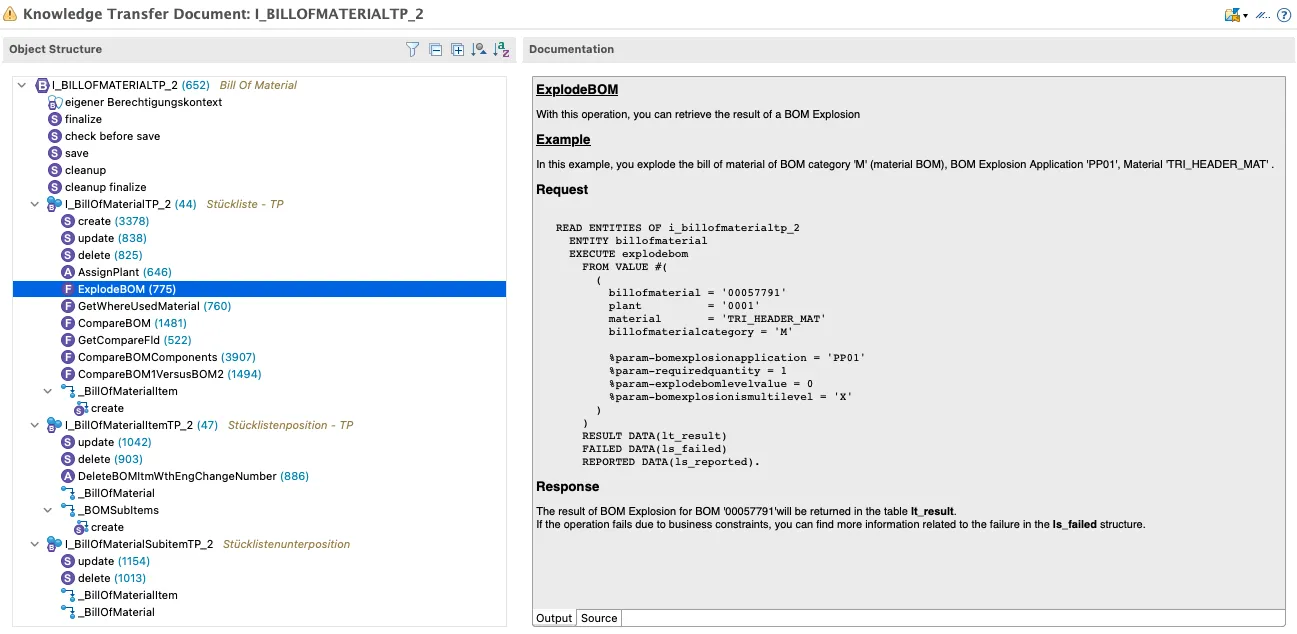Click the yellow folder icon in top-right toolbar

[1232, 15]
